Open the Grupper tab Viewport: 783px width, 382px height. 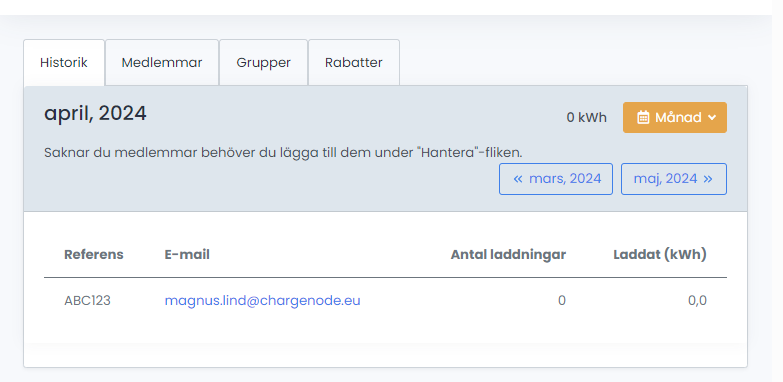(x=263, y=62)
